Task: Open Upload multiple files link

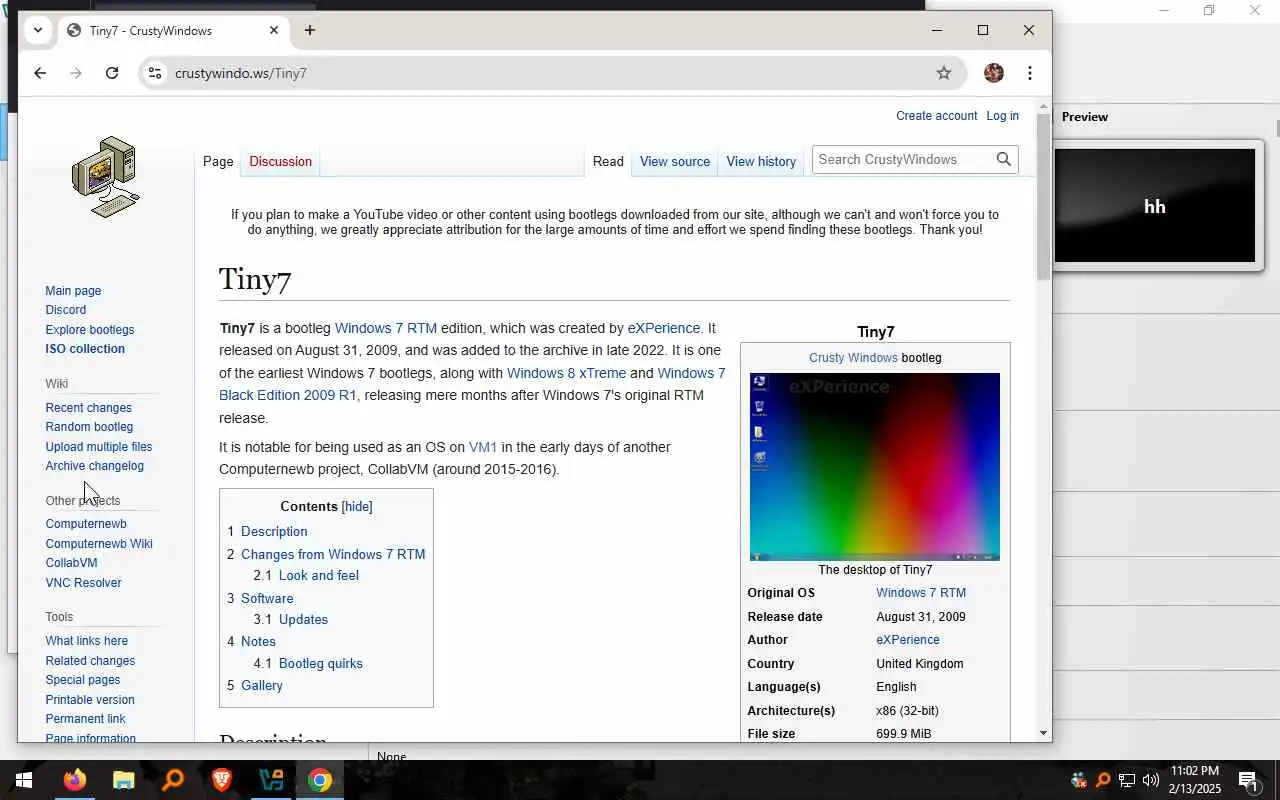Action: click(x=98, y=447)
